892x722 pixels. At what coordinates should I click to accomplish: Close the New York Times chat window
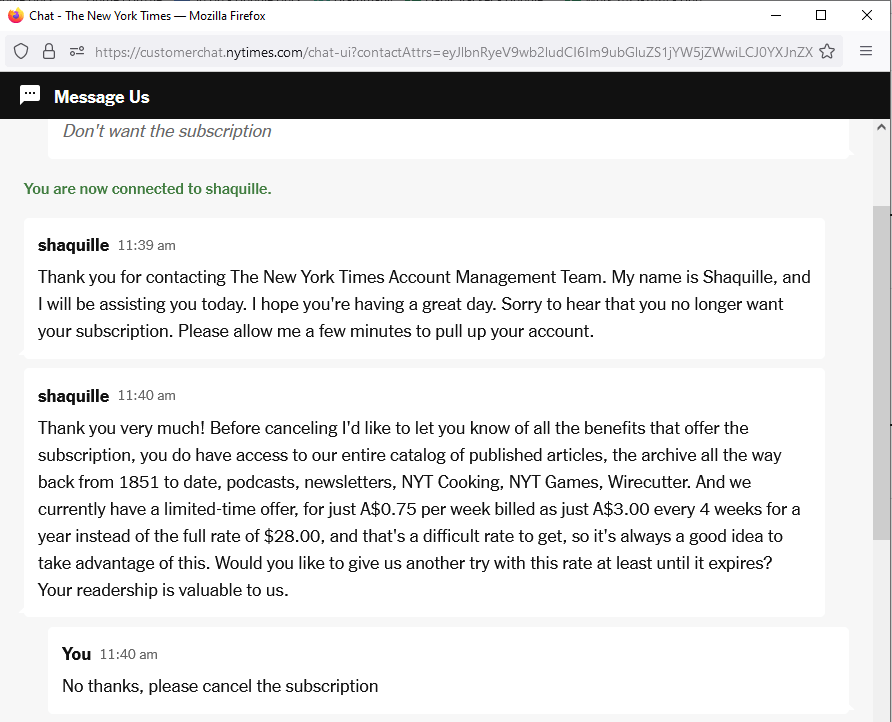coord(866,16)
